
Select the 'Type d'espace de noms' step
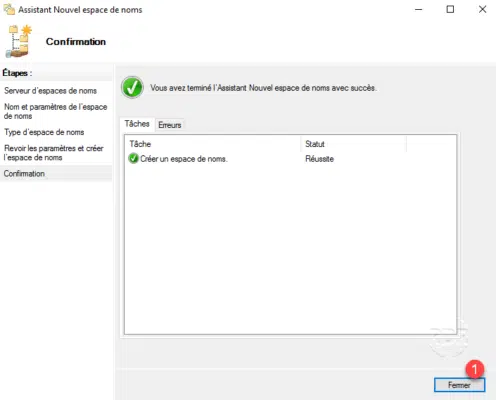point(44,132)
